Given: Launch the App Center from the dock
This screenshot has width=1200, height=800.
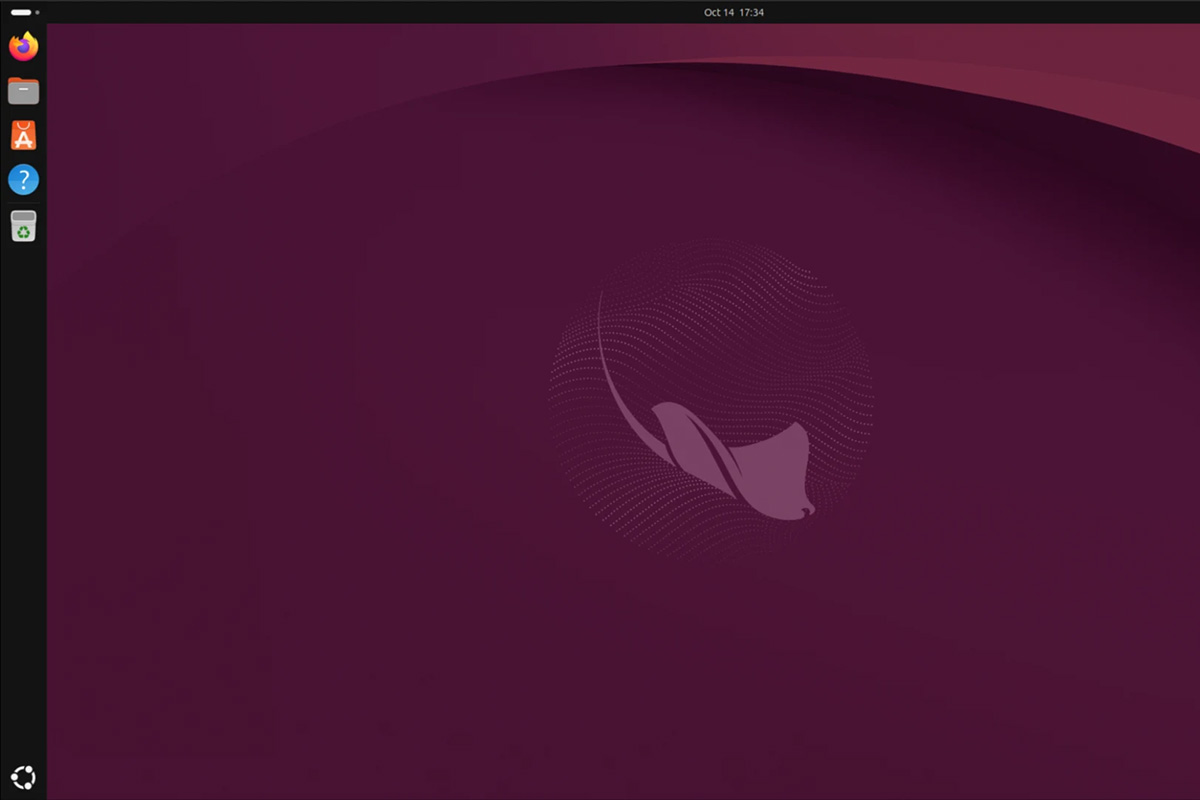Looking at the screenshot, I should [x=23, y=135].
